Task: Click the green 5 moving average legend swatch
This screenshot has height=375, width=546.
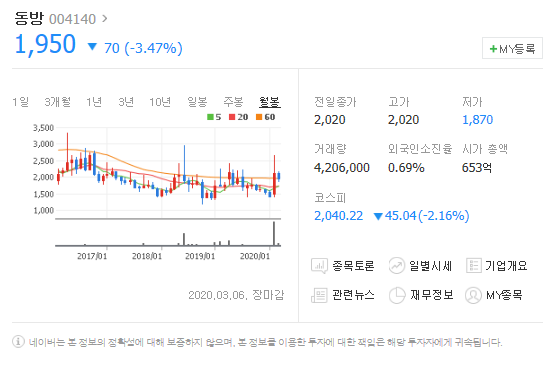Action: (210, 117)
